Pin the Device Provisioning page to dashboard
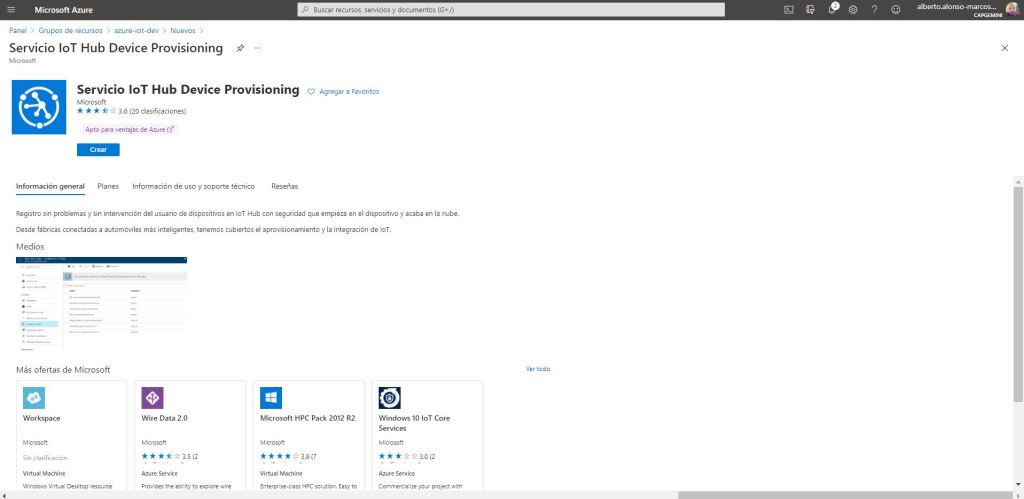1024x499 pixels. pyautogui.click(x=240, y=48)
